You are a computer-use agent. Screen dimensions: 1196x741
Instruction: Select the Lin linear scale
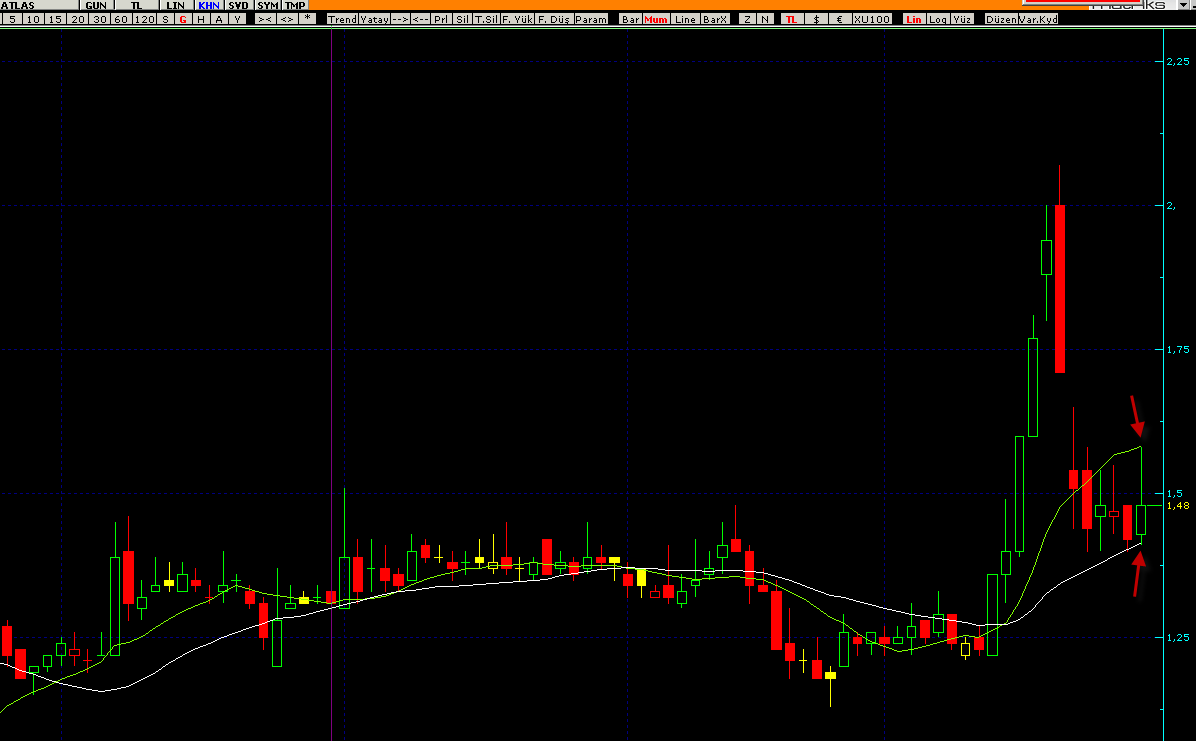(x=914, y=19)
